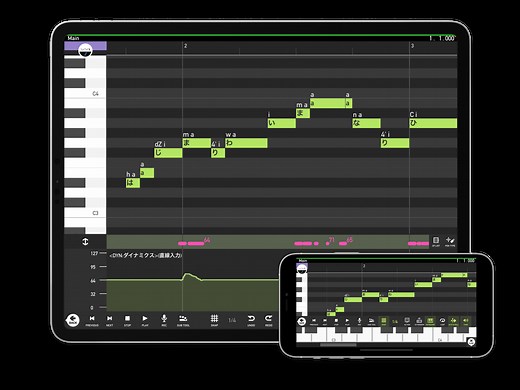The height and width of the screenshot is (390, 520).
Task: Toggle the highlighted auto scroll button on phone
Action: 453,321
